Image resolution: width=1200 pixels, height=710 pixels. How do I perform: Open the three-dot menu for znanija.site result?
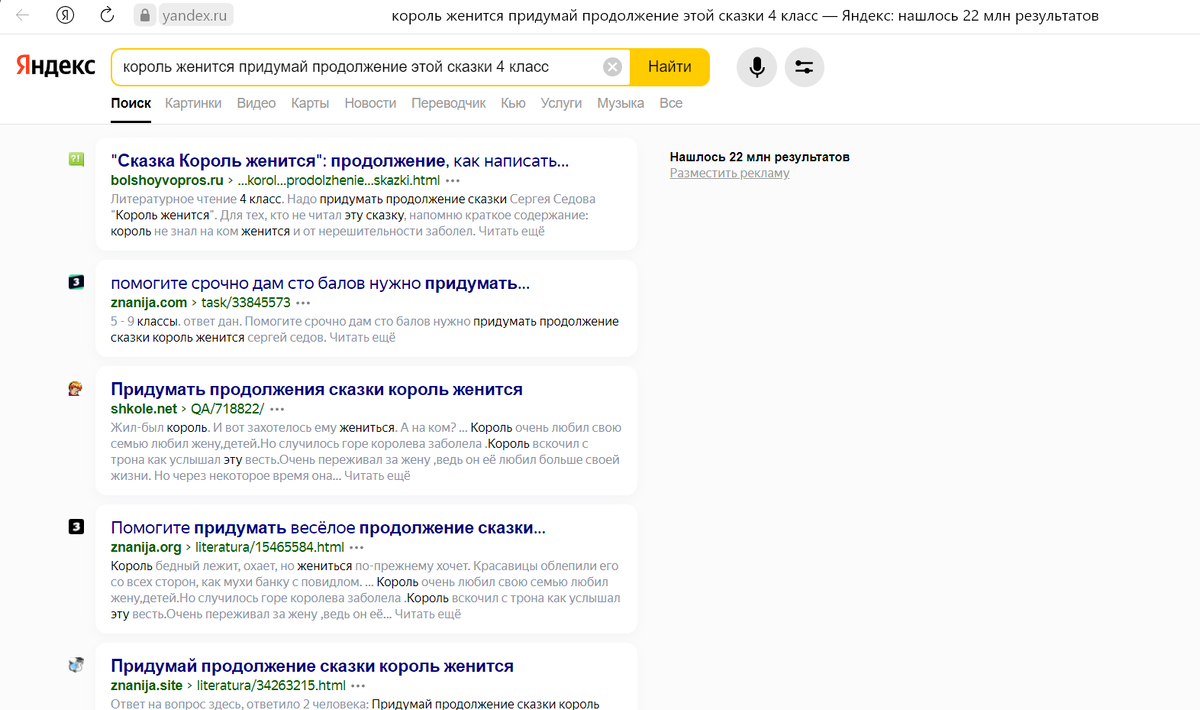click(358, 686)
